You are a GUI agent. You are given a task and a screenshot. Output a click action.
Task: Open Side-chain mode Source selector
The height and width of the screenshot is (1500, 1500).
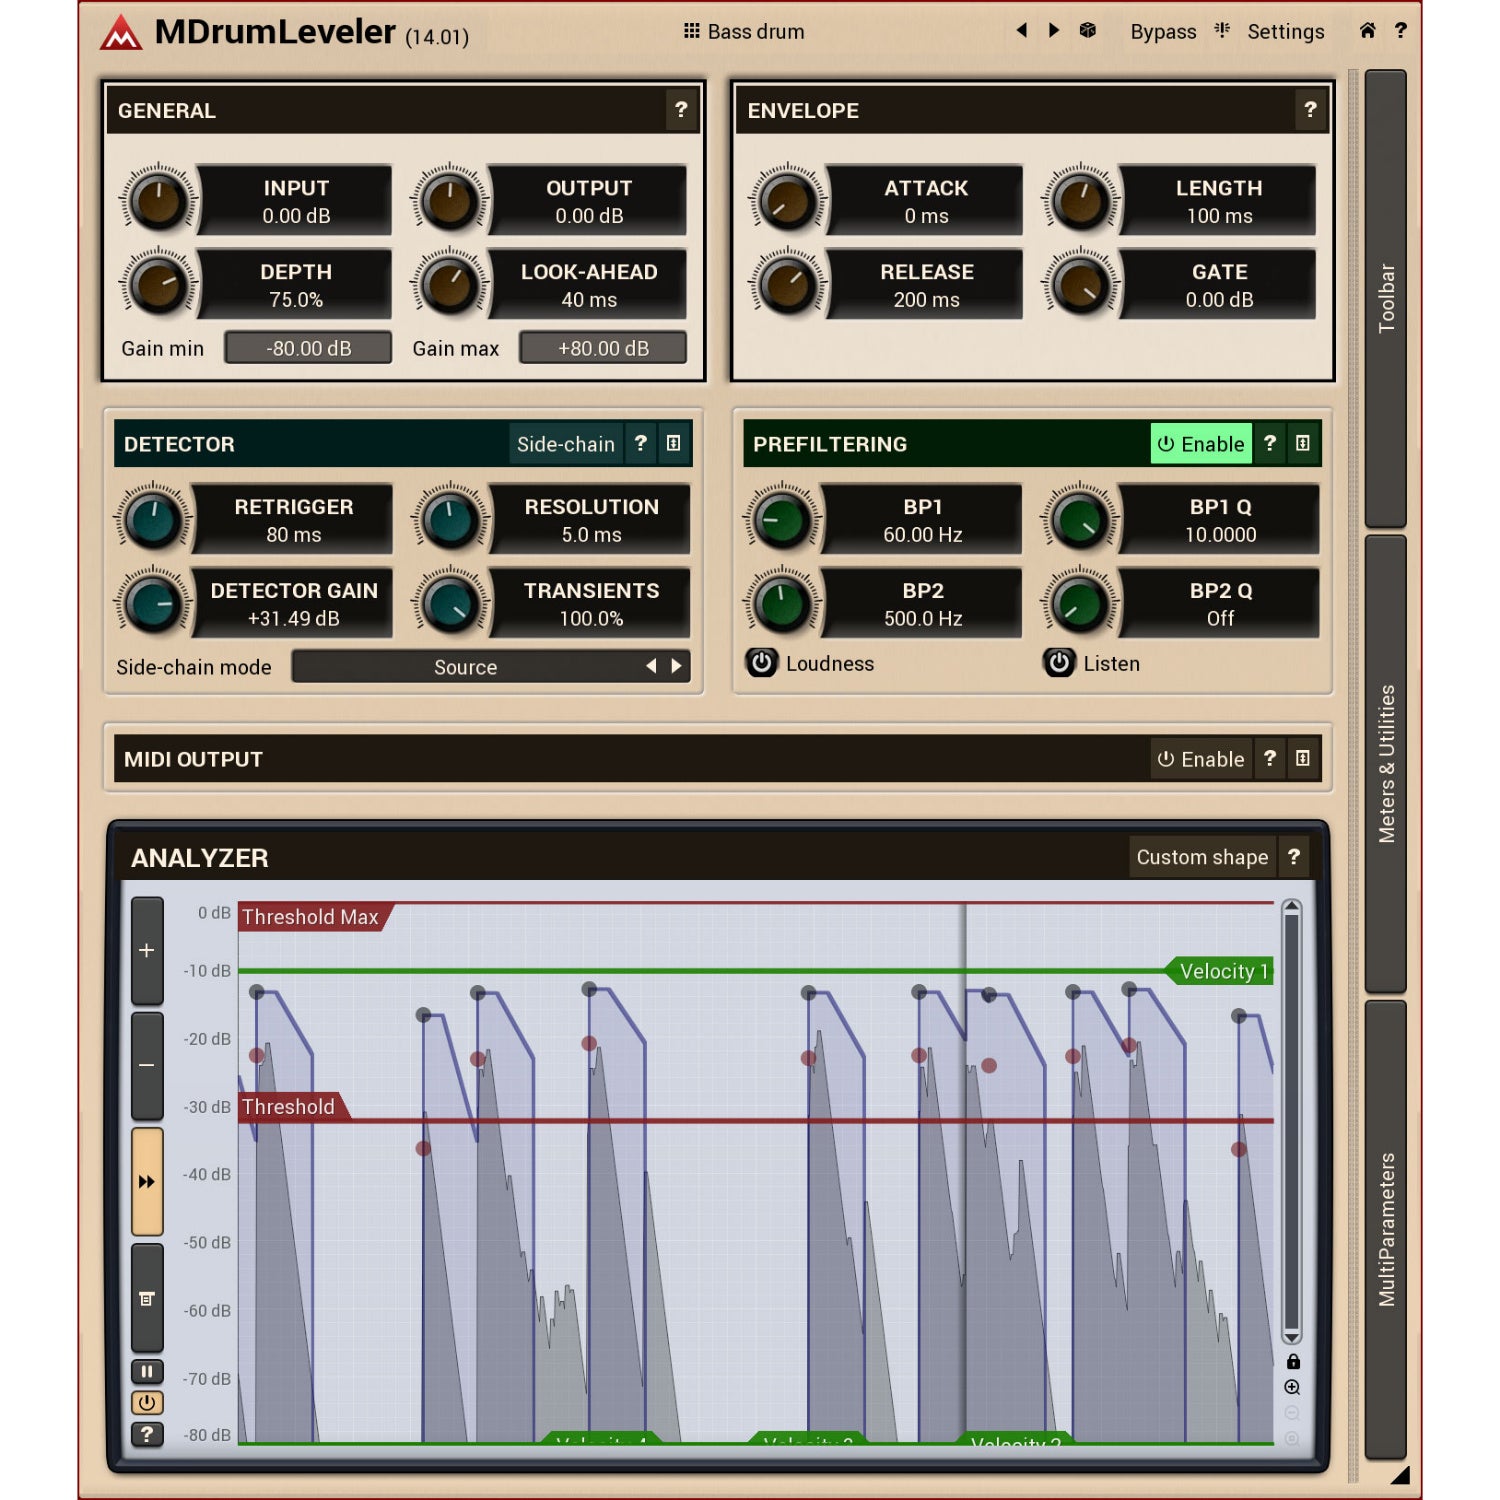pyautogui.click(x=466, y=667)
